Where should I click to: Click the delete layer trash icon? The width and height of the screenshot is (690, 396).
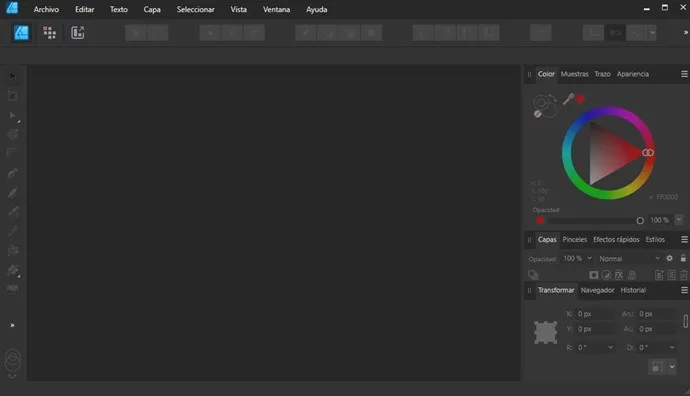coord(683,275)
